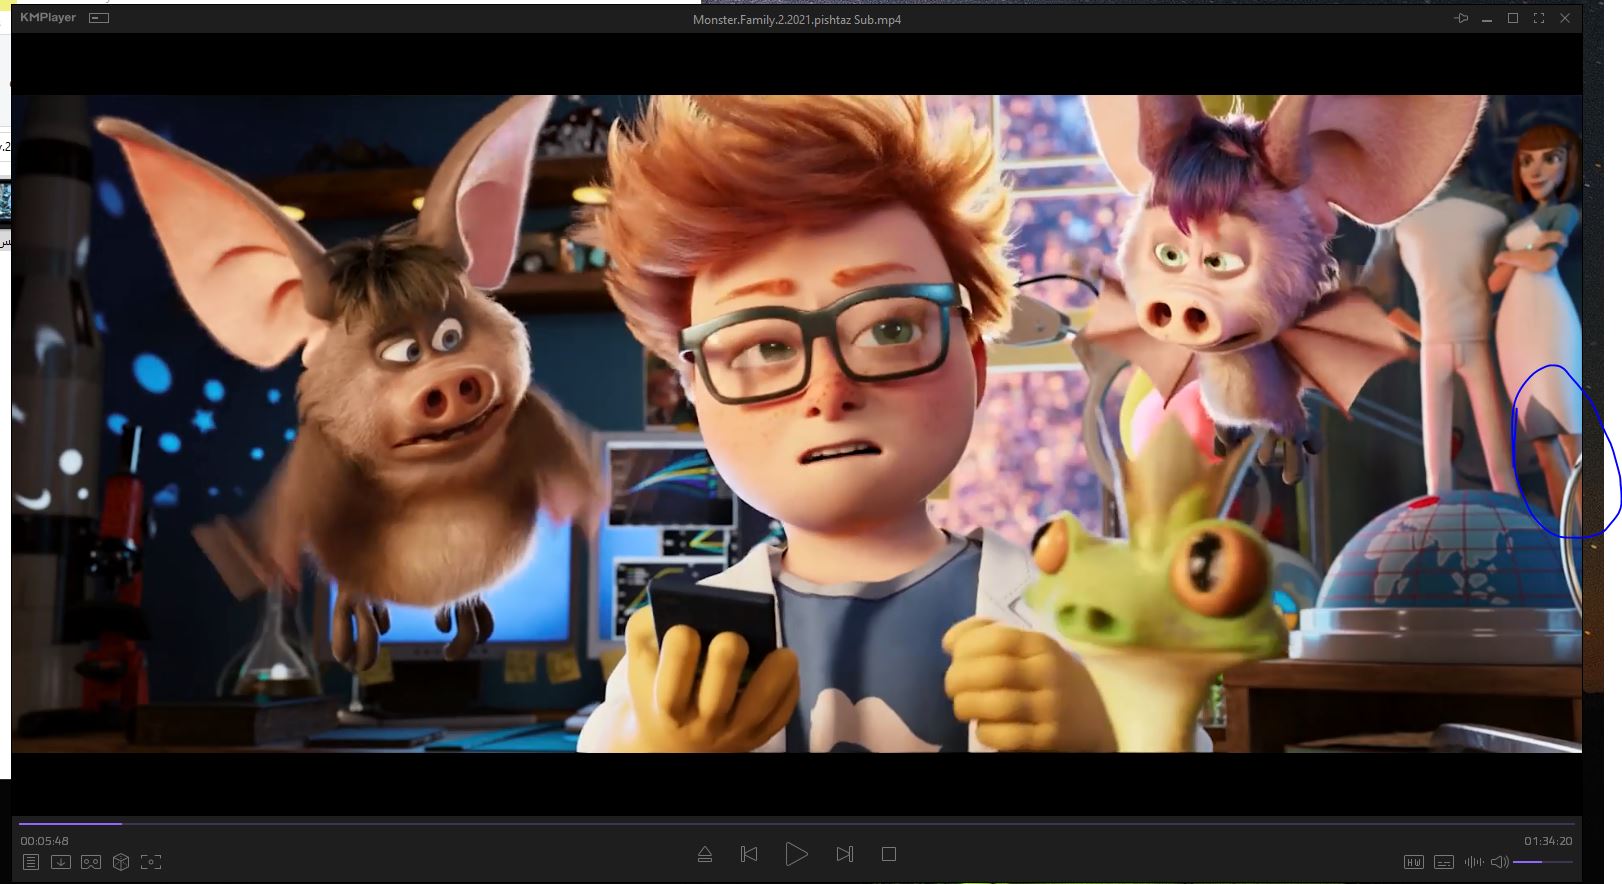Viewport: 1622px width, 884px height.
Task: Click the 3D cube icon
Action: click(x=121, y=862)
